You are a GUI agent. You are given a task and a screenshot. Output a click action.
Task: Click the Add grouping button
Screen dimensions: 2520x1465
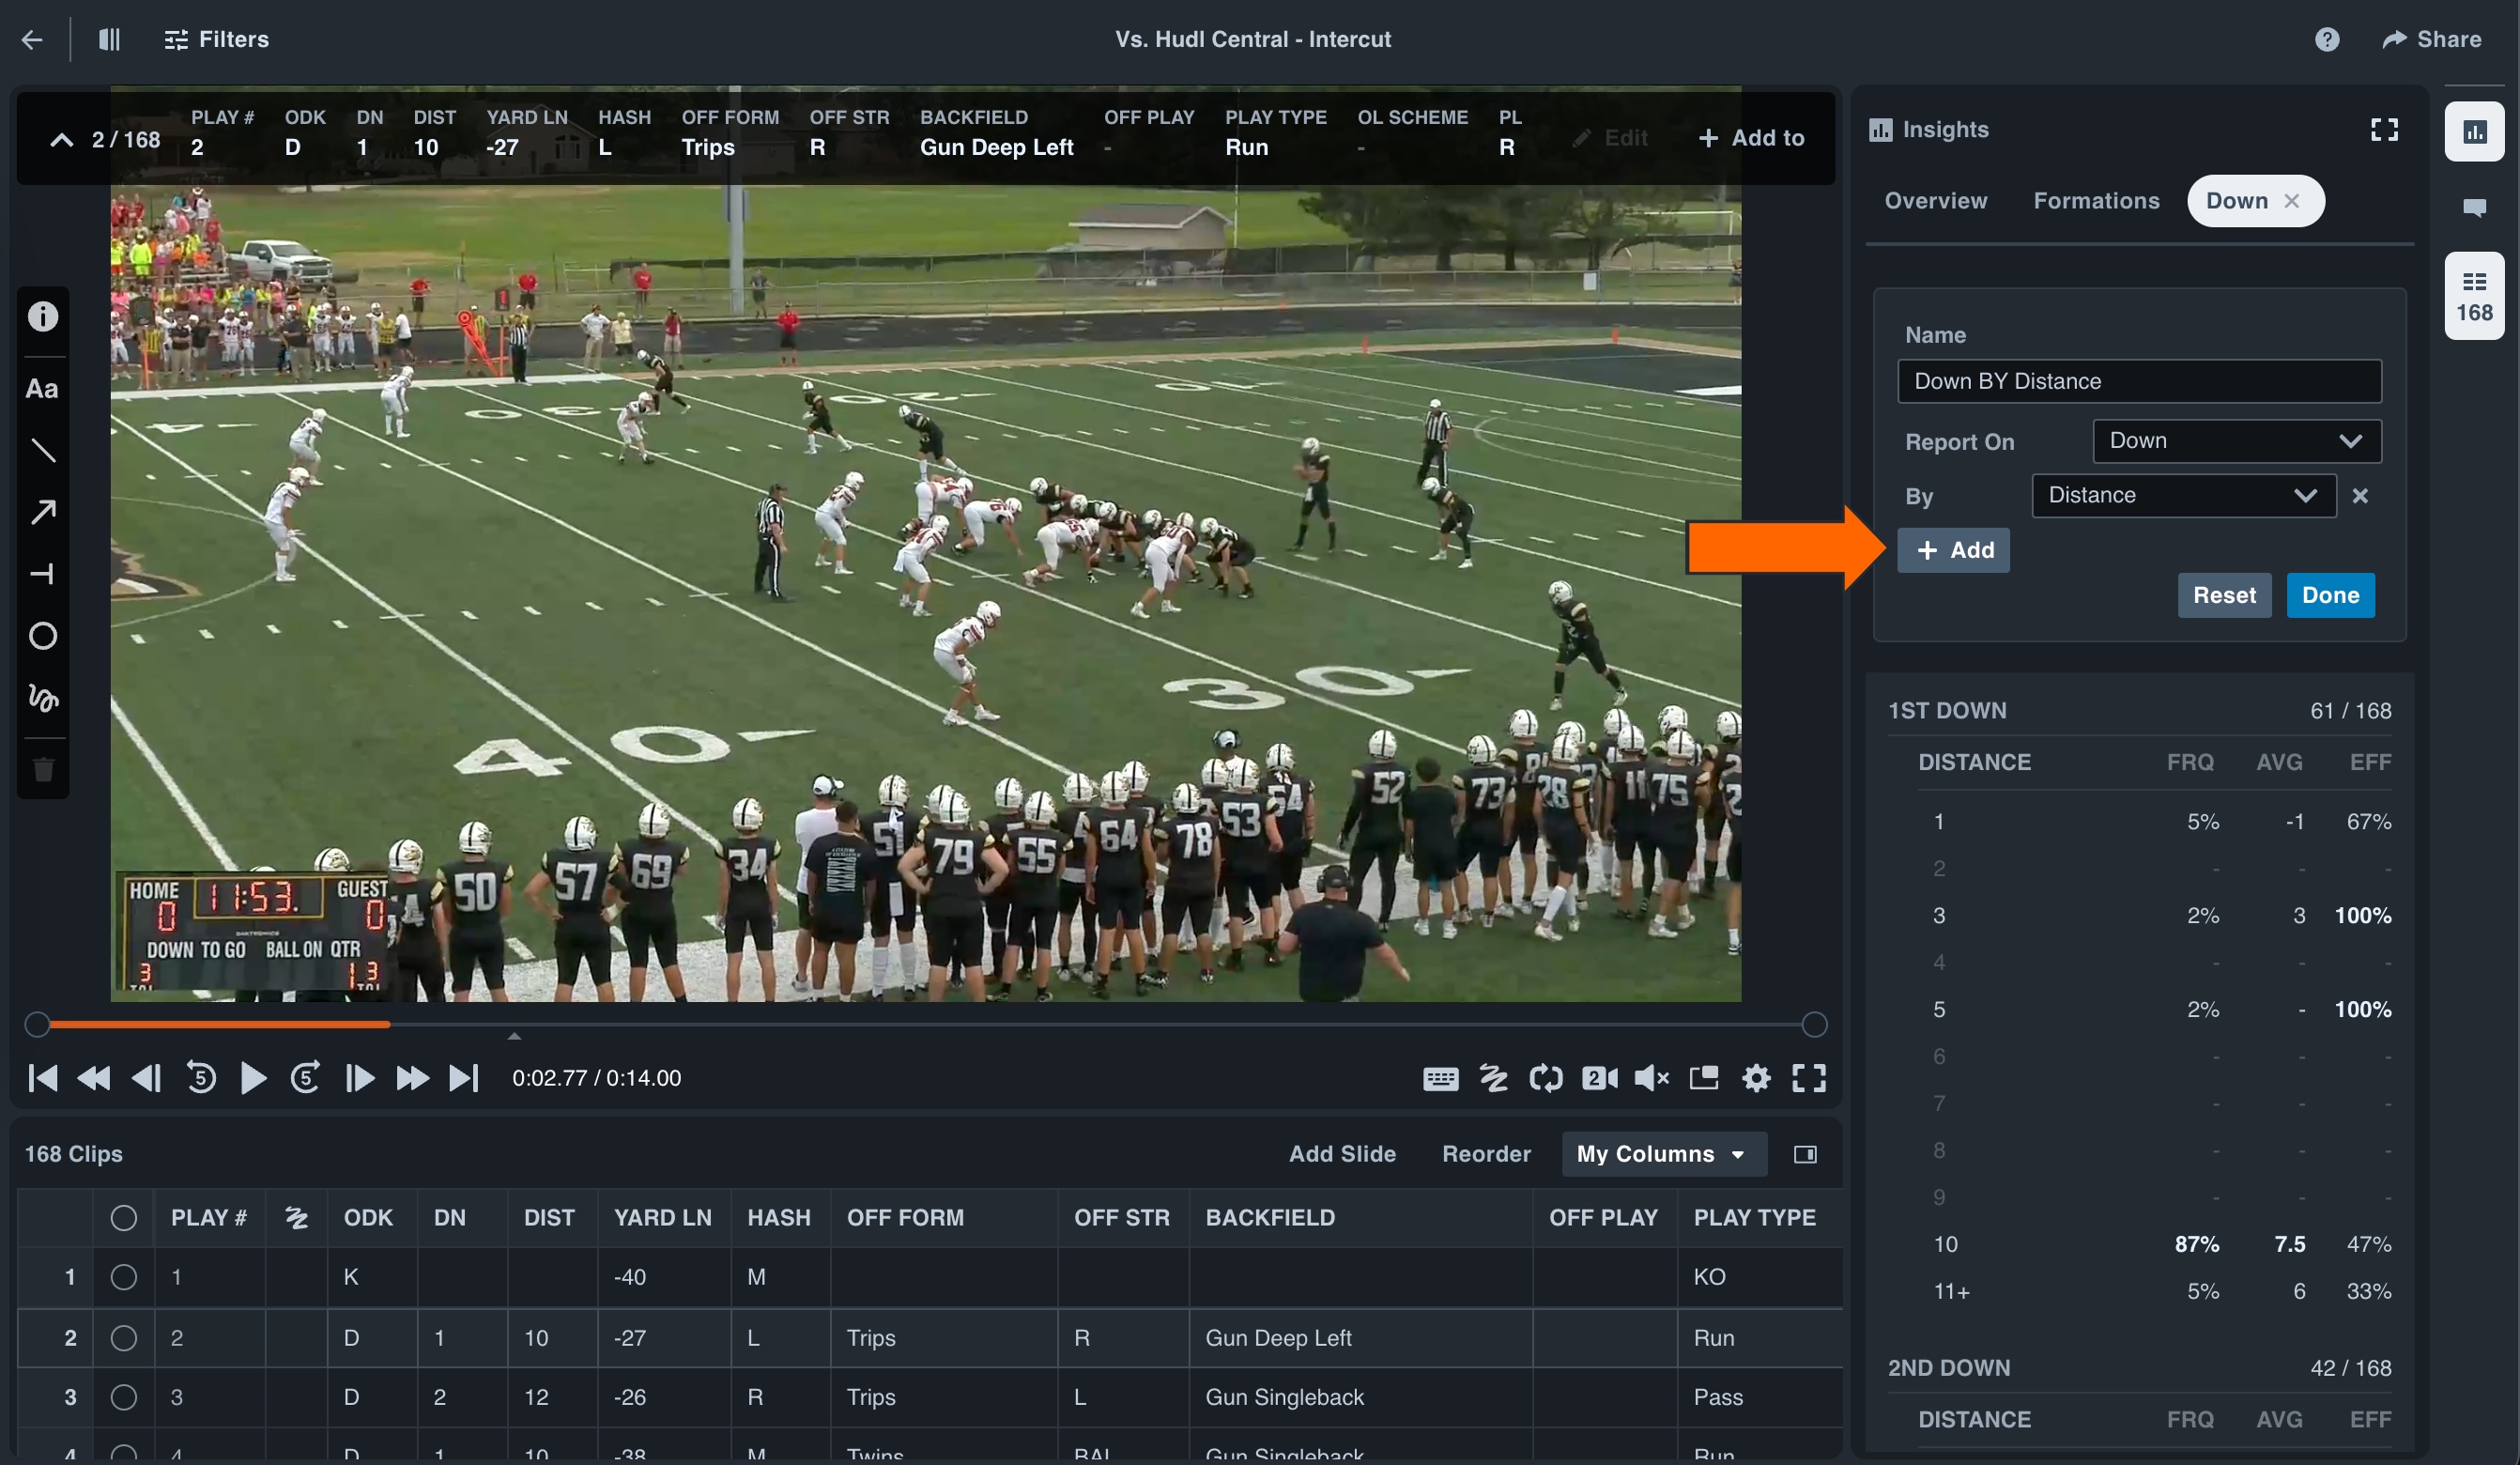1953,550
